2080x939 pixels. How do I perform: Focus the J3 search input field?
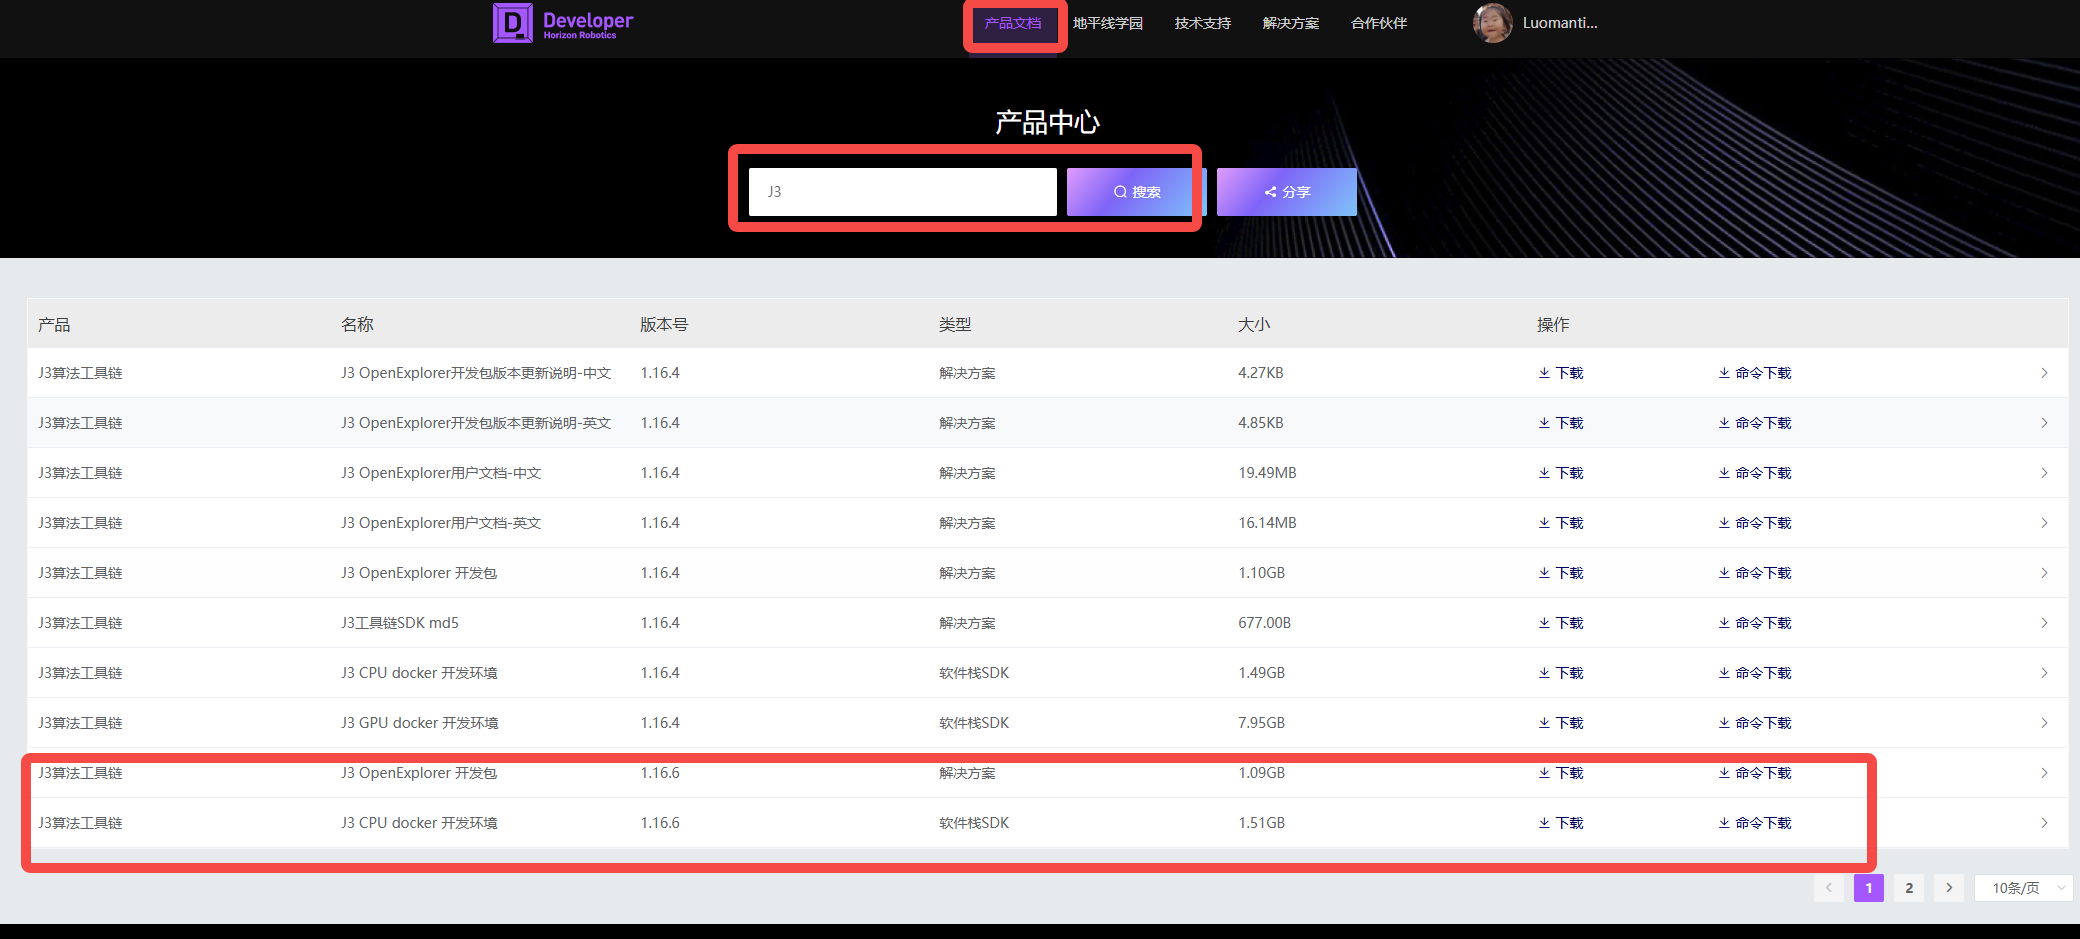coord(902,192)
